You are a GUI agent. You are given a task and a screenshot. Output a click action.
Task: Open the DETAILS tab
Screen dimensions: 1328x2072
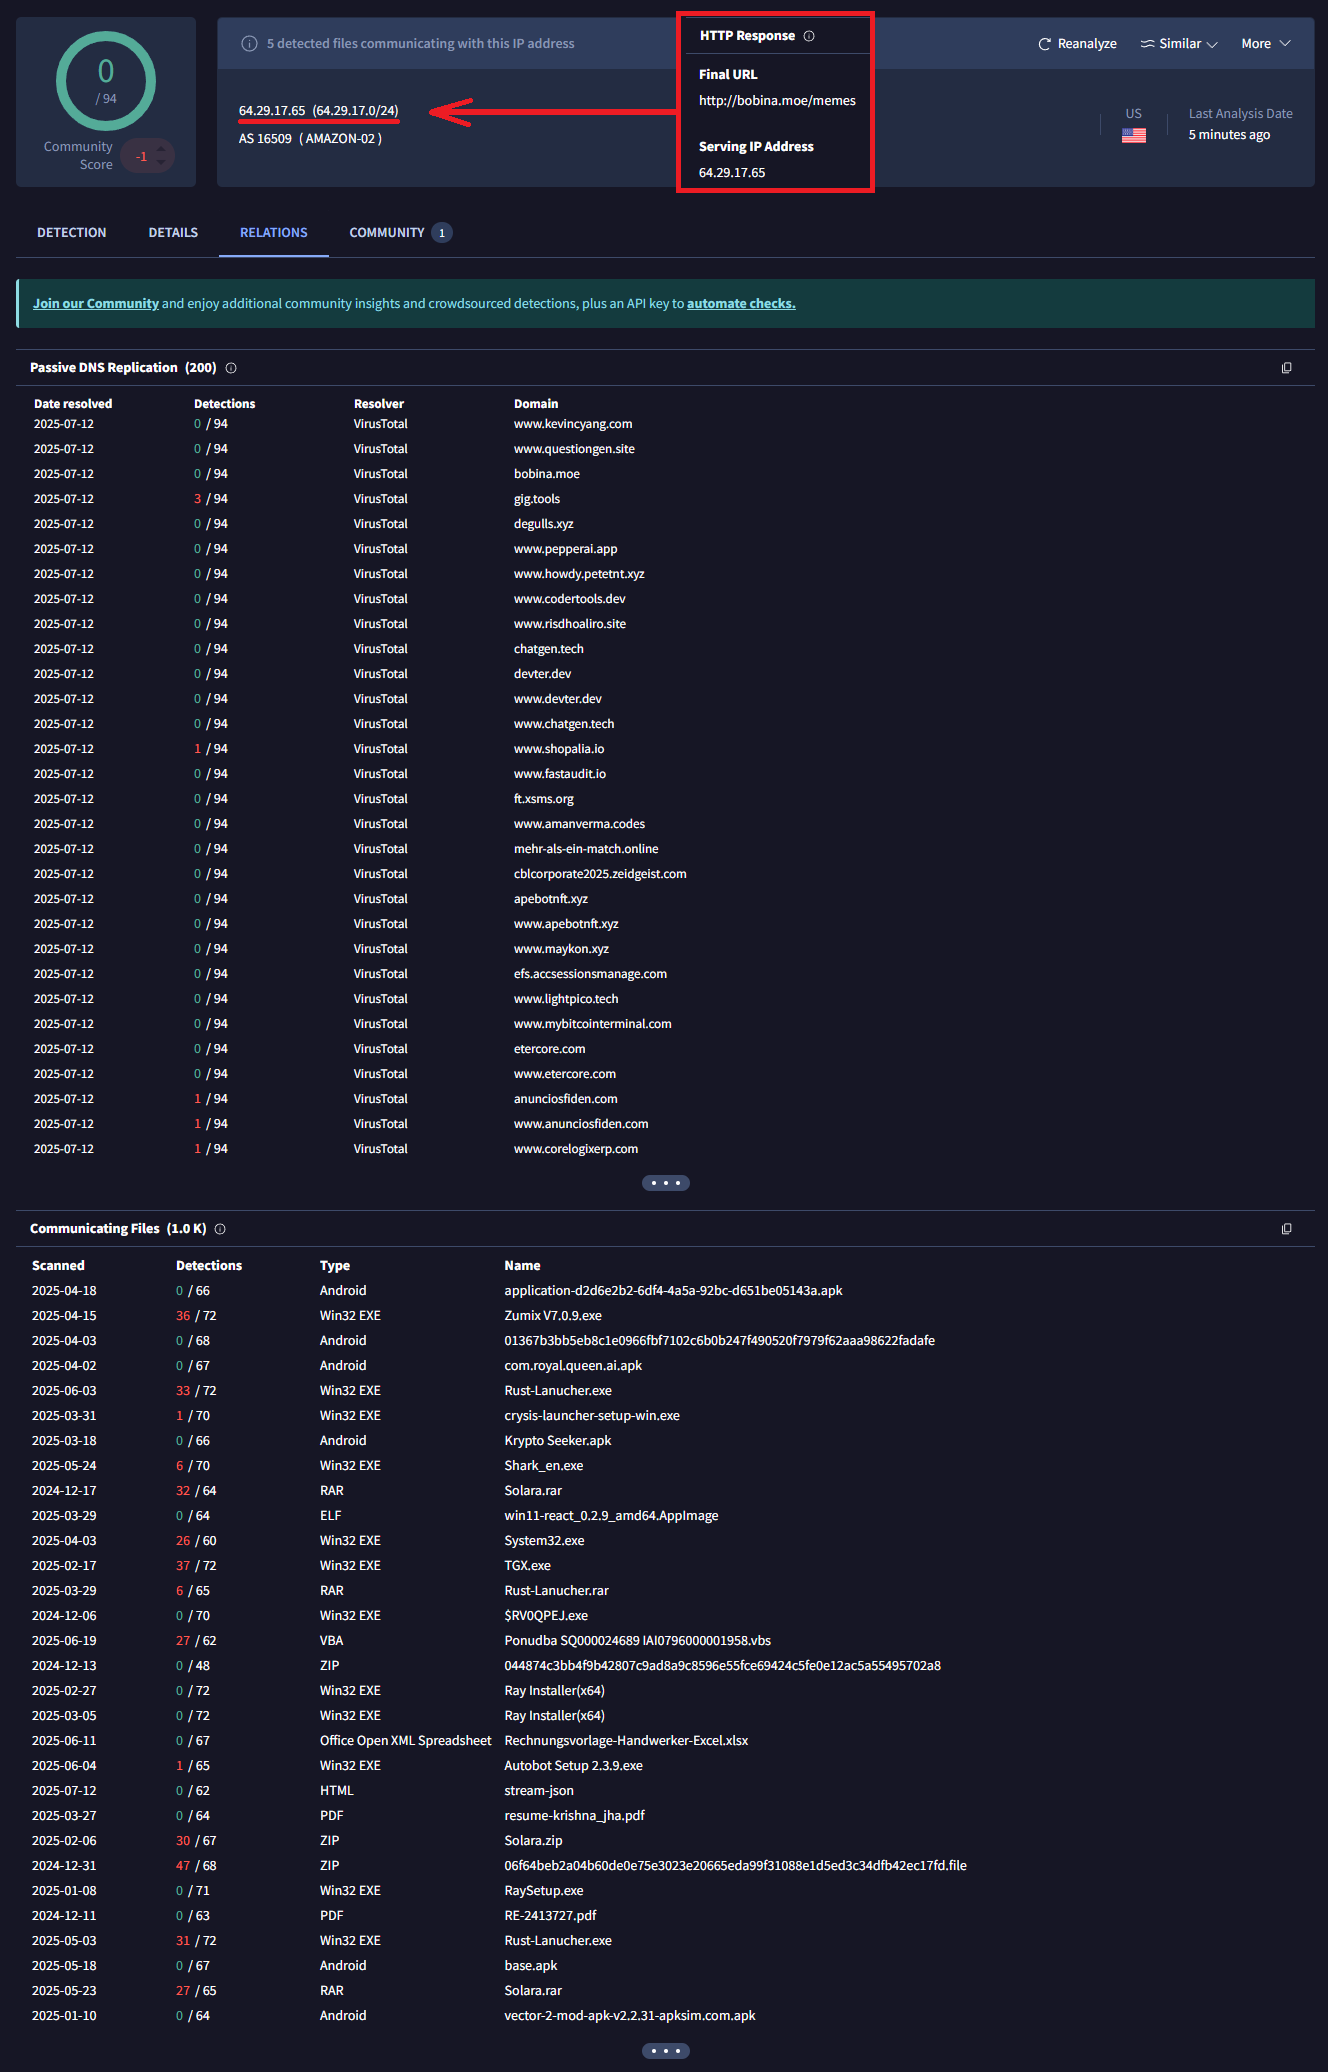173,233
